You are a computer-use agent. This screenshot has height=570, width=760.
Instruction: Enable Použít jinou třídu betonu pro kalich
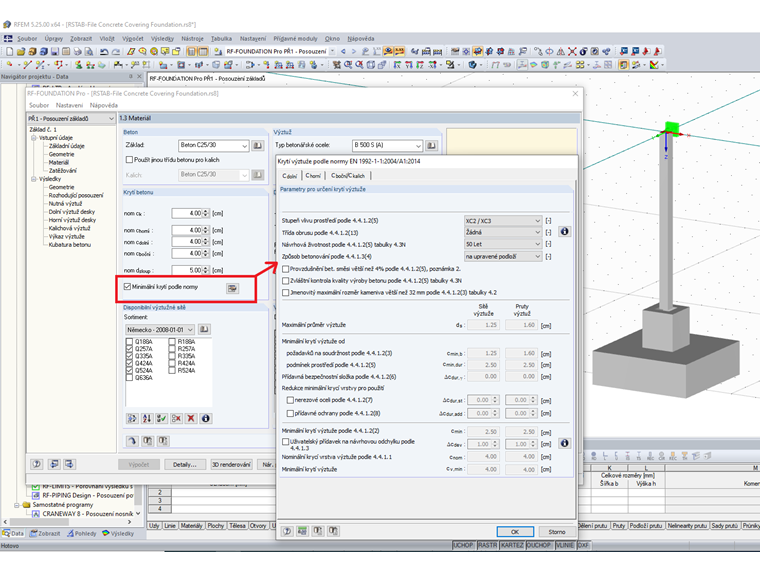point(129,159)
